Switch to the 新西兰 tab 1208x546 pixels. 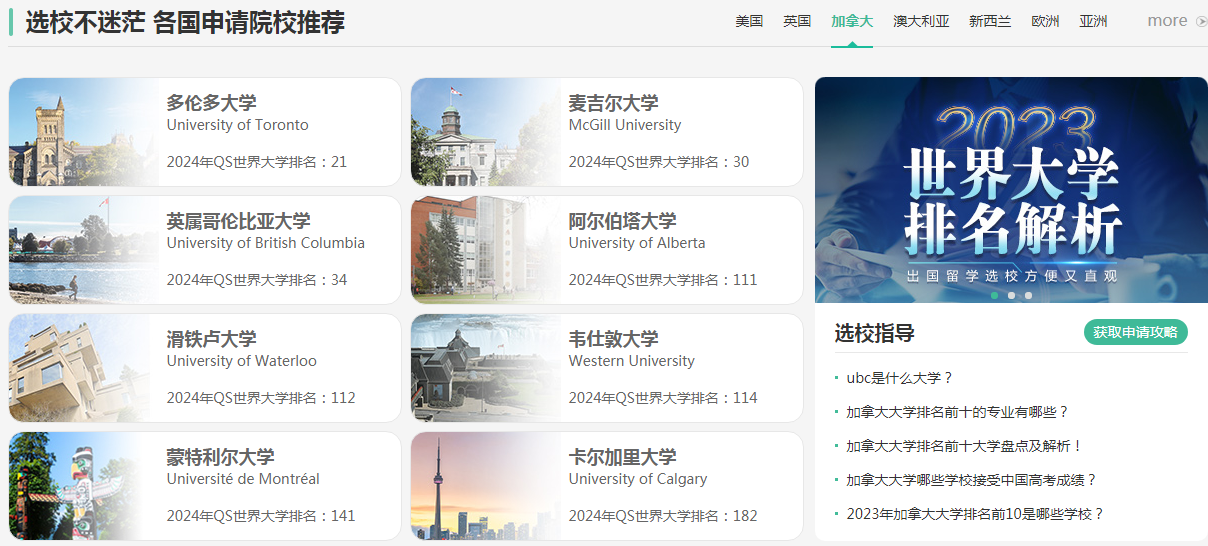click(990, 21)
